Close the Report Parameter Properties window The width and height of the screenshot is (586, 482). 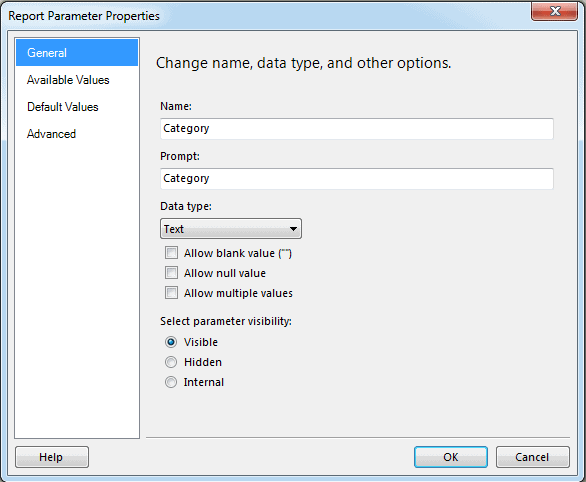[555, 12]
